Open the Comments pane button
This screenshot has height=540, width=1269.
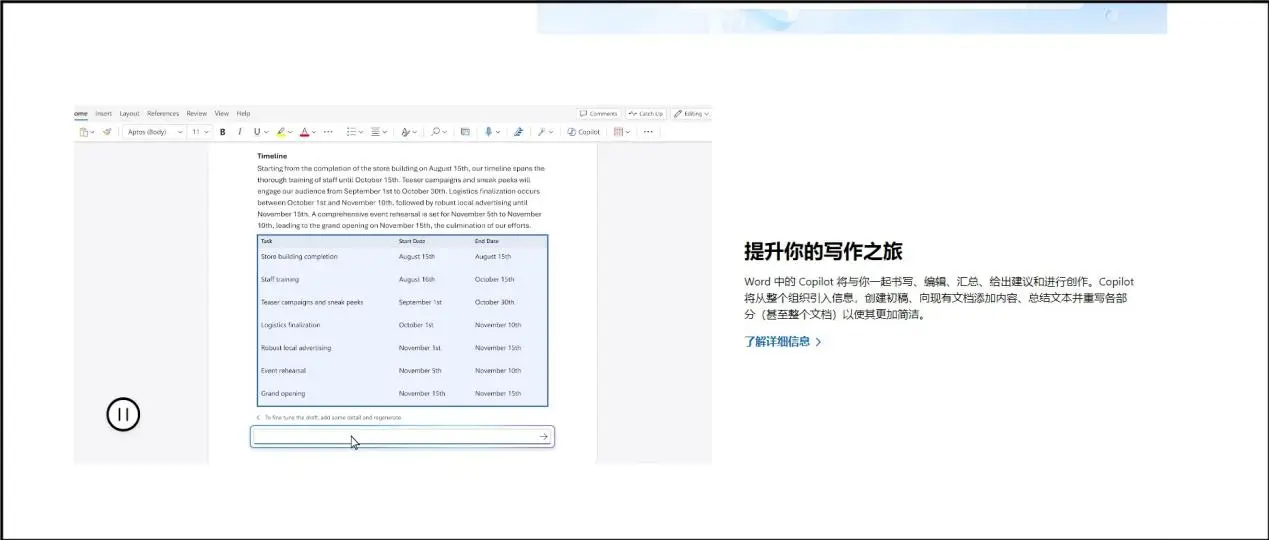click(599, 114)
